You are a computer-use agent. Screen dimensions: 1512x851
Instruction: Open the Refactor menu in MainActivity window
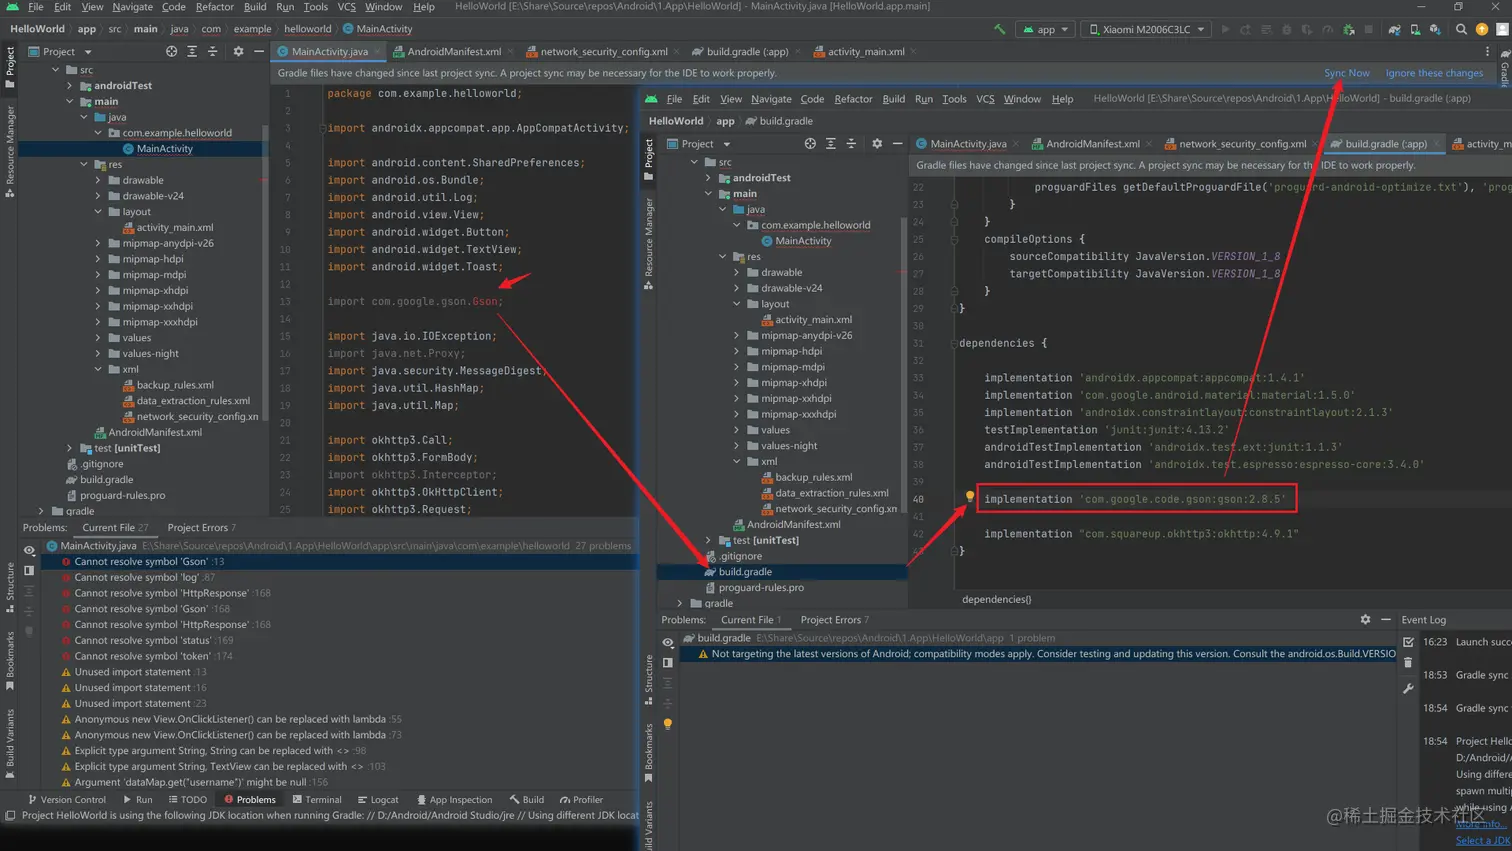pos(214,7)
